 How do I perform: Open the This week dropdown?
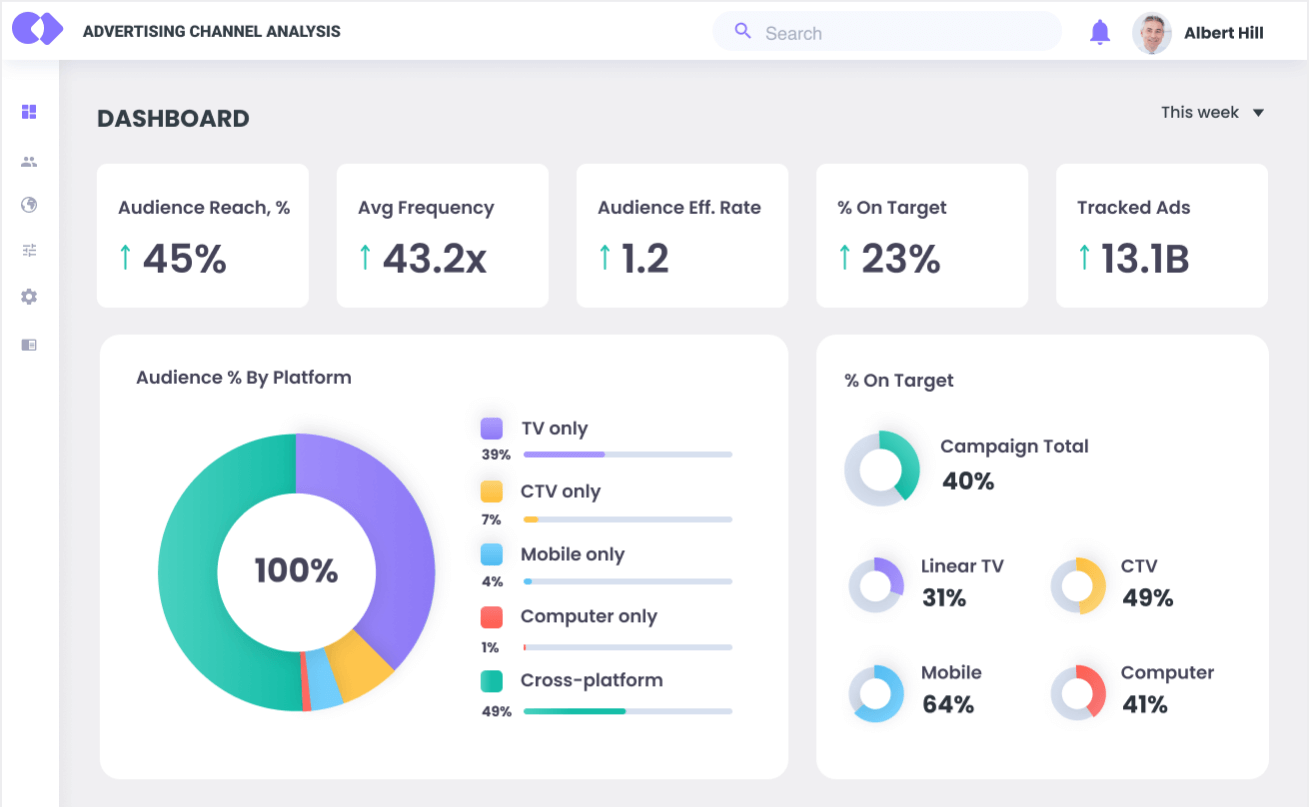pos(1199,112)
